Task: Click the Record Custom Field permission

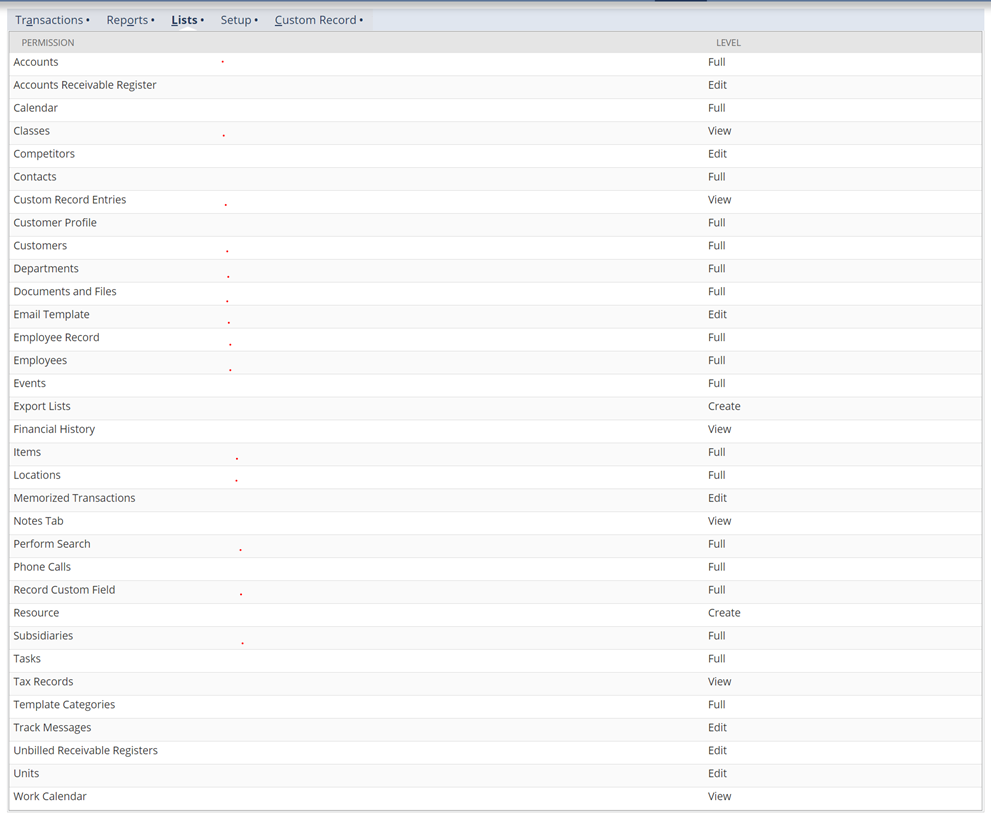Action: [x=64, y=590]
